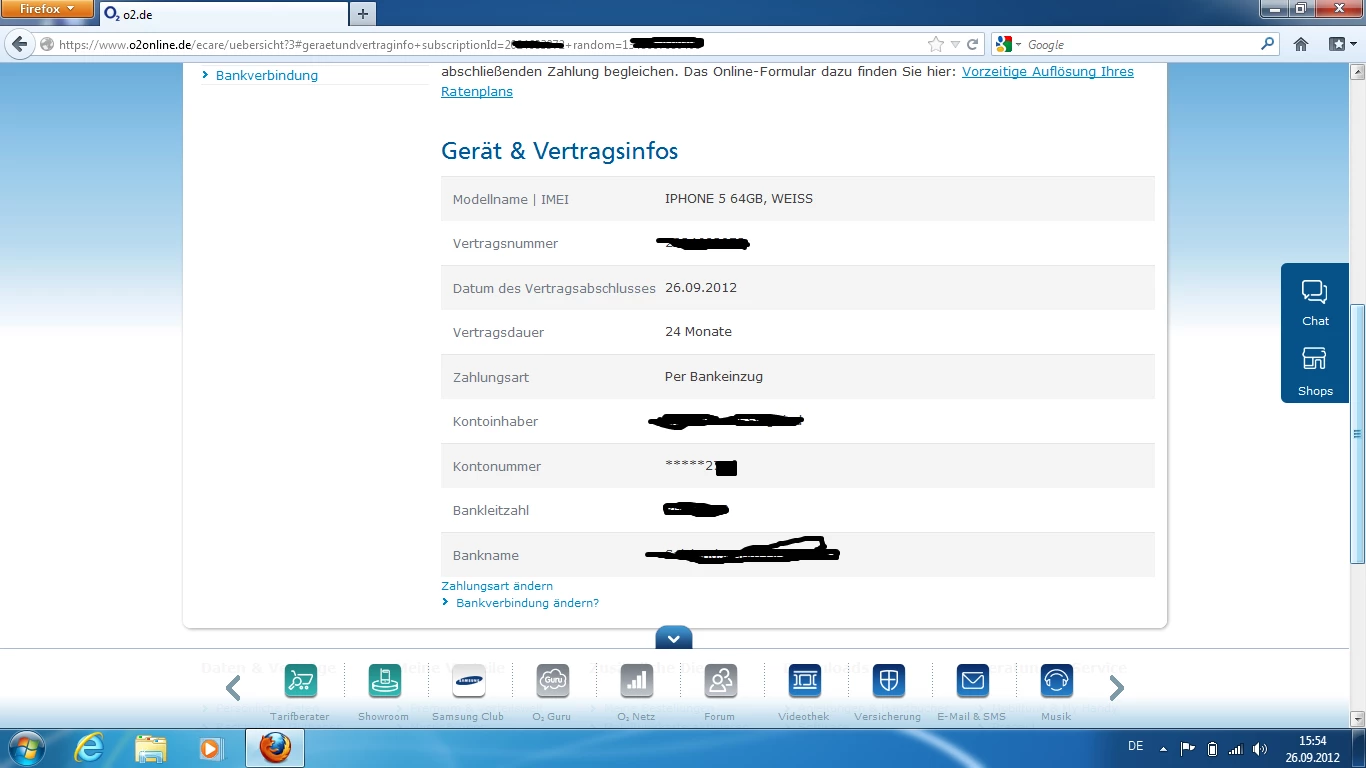Open the Bankverbindung sidebar link
Viewport: 1366px width, 768px height.
click(x=267, y=75)
